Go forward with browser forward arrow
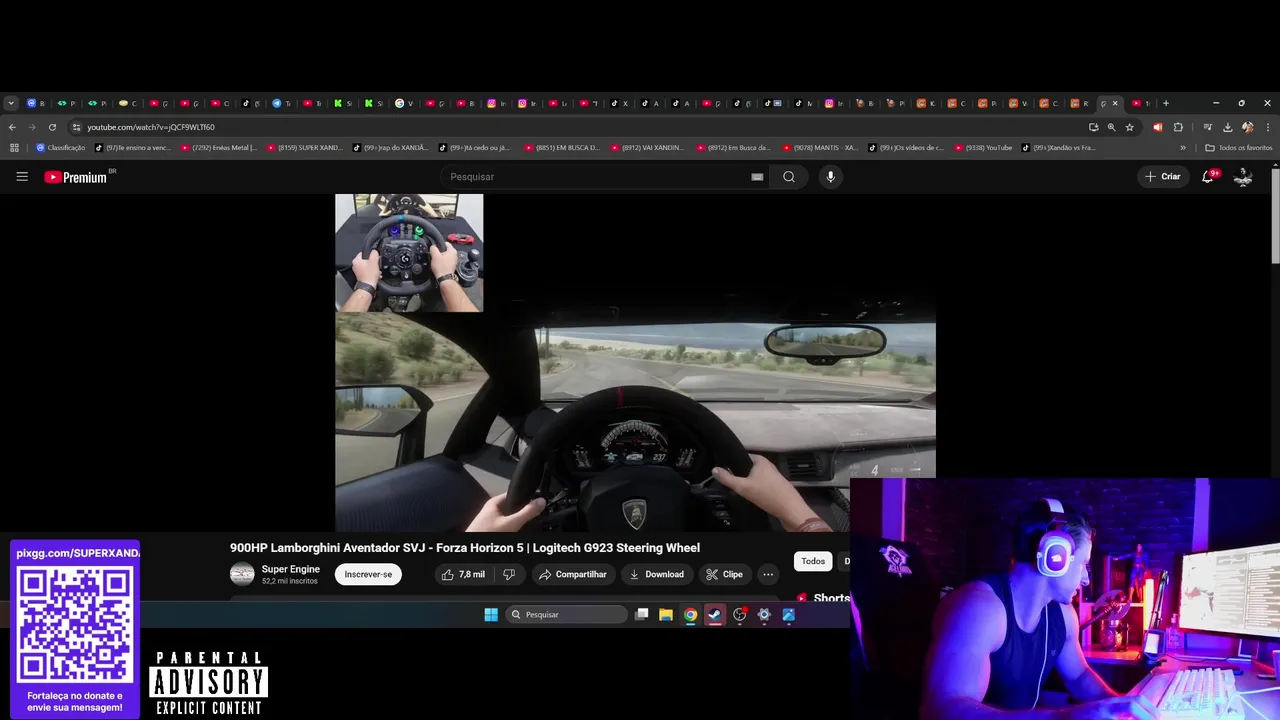1280x720 pixels. point(32,127)
